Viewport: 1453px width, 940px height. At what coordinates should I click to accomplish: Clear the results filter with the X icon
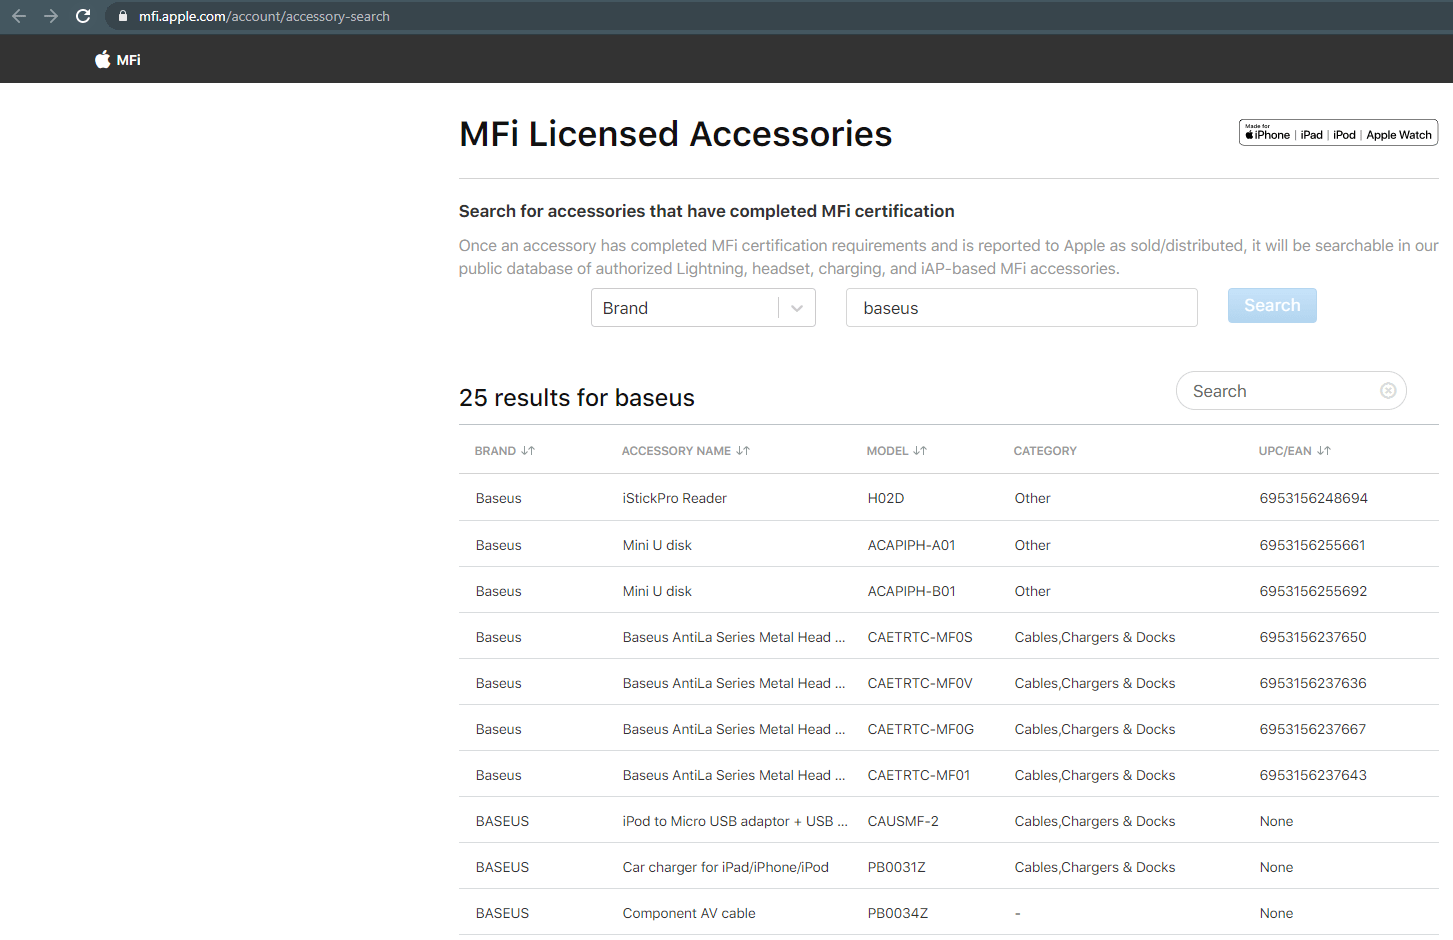pyautogui.click(x=1388, y=391)
